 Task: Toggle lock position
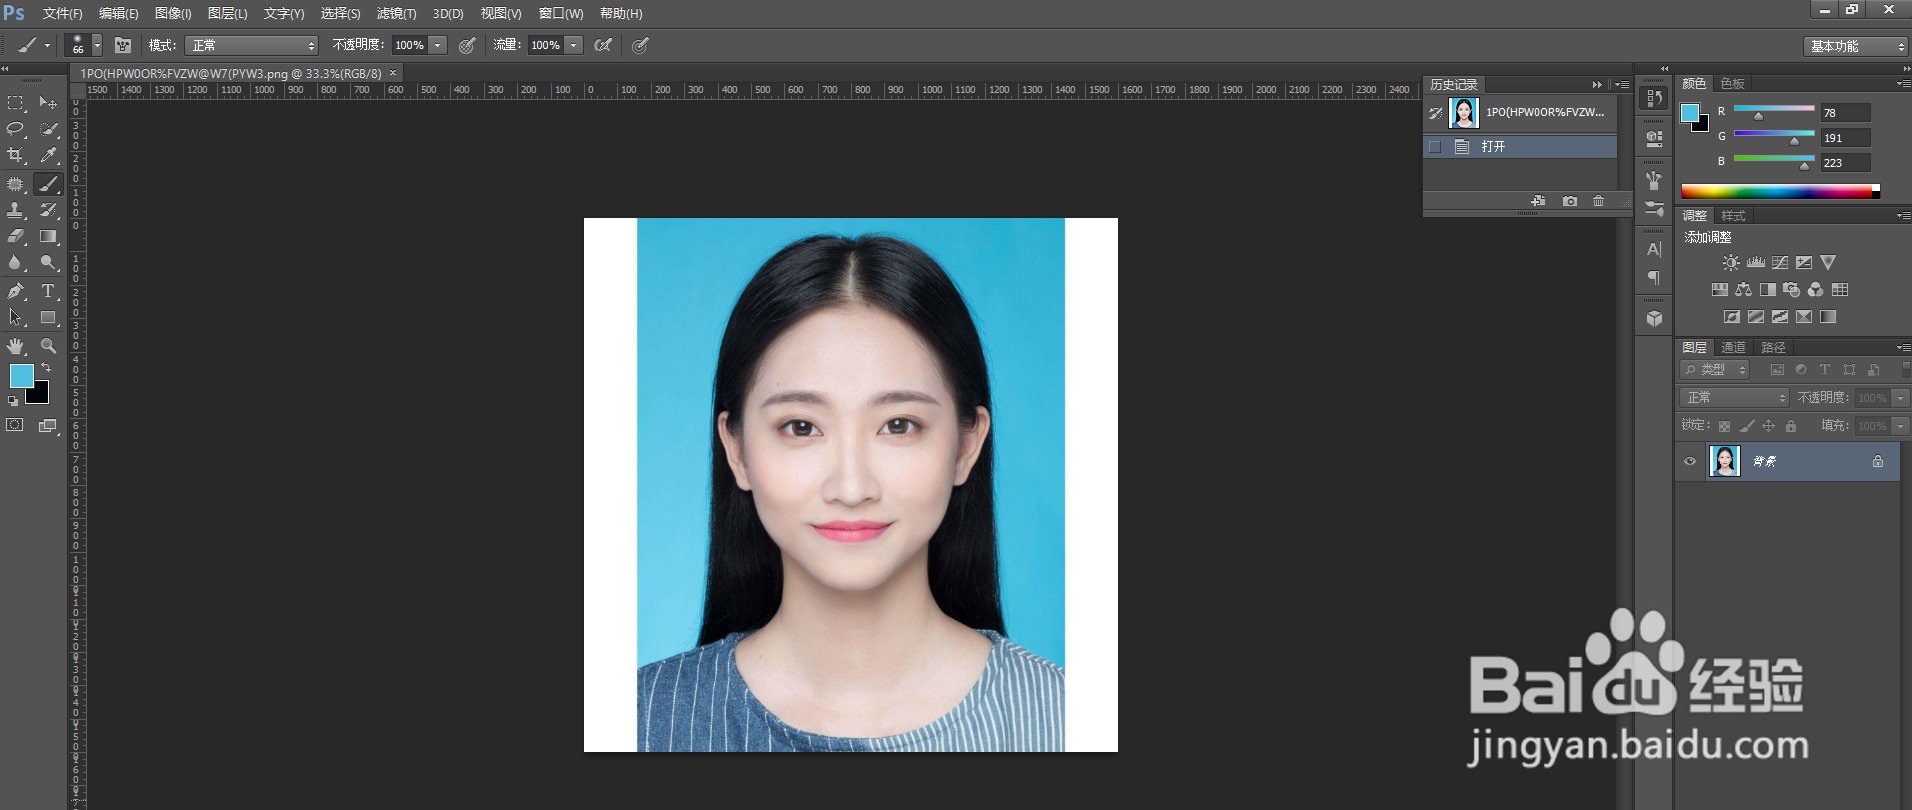coord(1769,426)
